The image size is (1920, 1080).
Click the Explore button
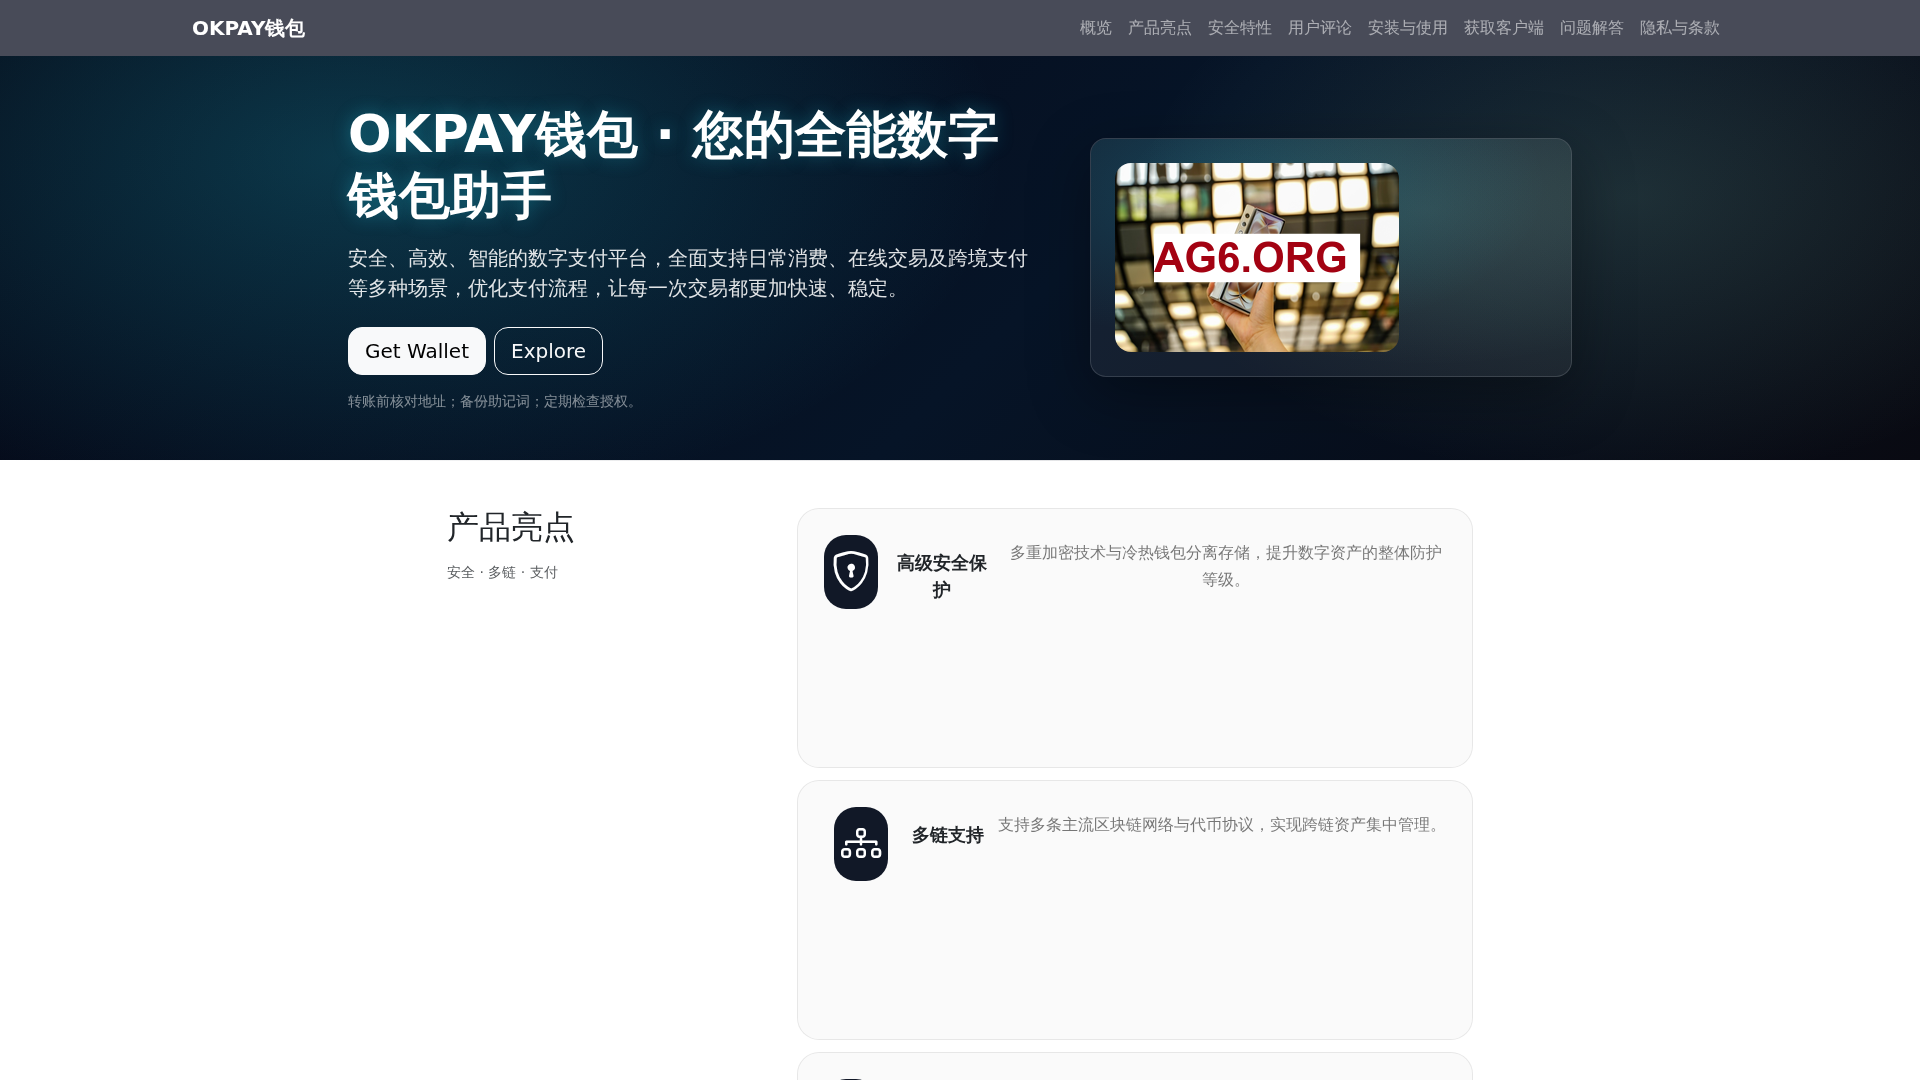[x=548, y=351]
